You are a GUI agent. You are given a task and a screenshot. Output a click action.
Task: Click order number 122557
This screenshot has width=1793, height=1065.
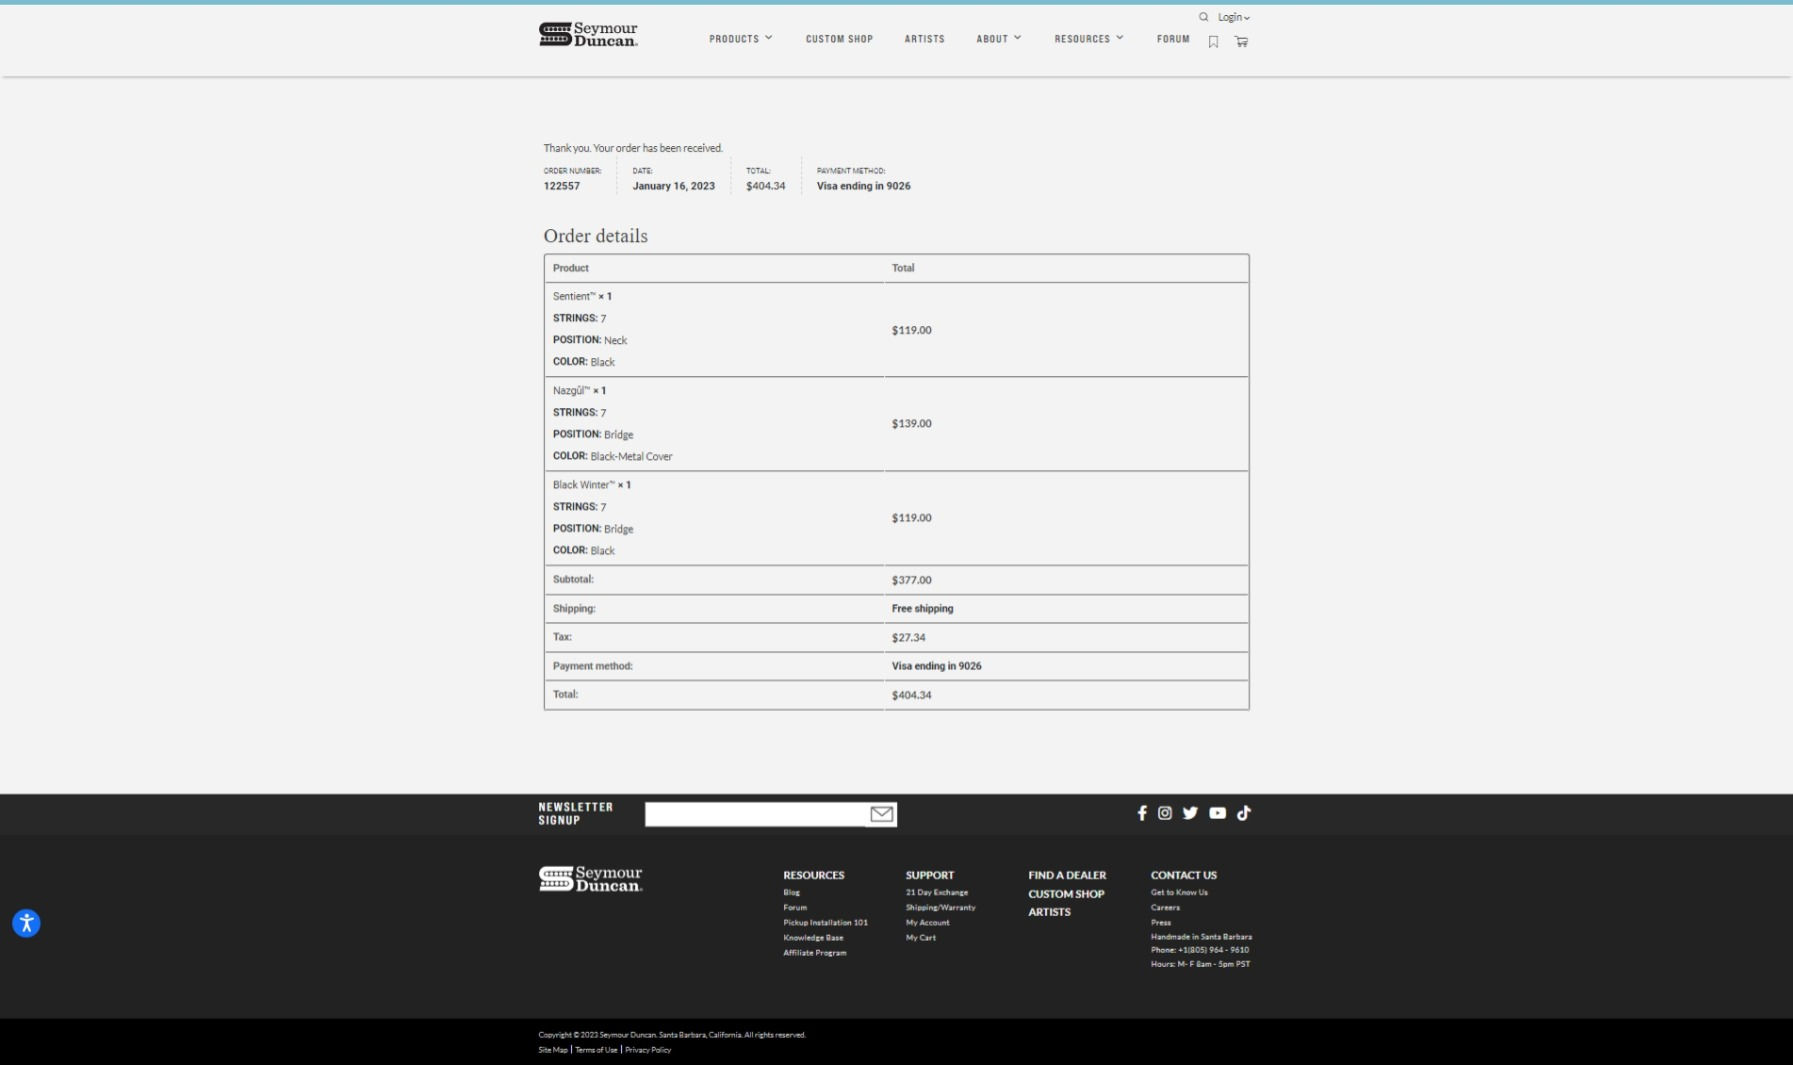click(561, 186)
